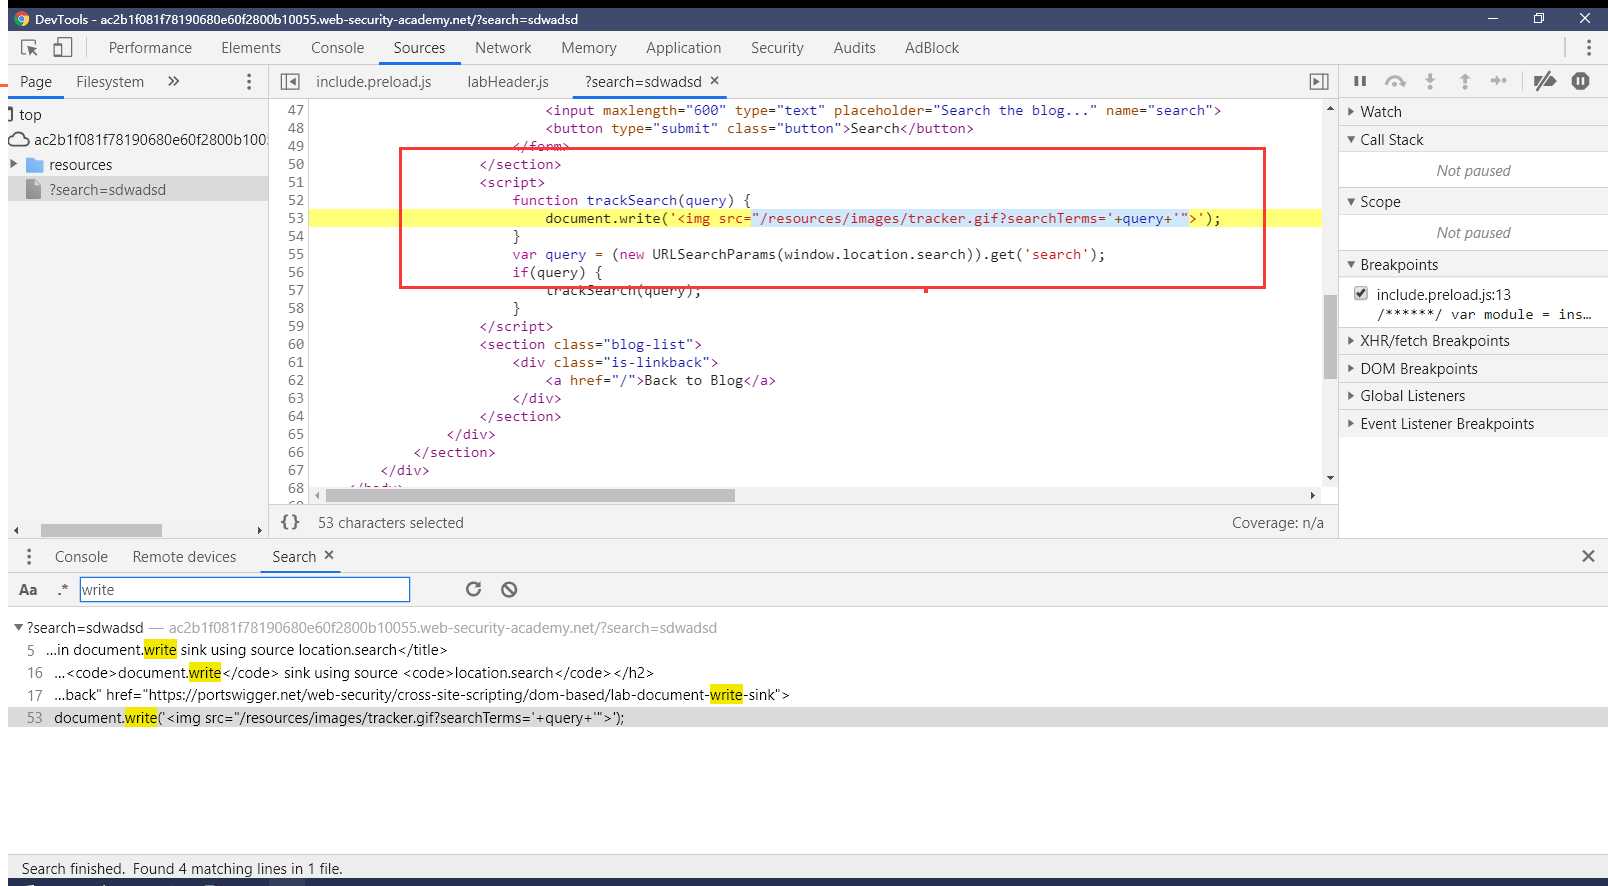The height and width of the screenshot is (886, 1608).
Task: Open the Memory panel
Action: coord(588,47)
